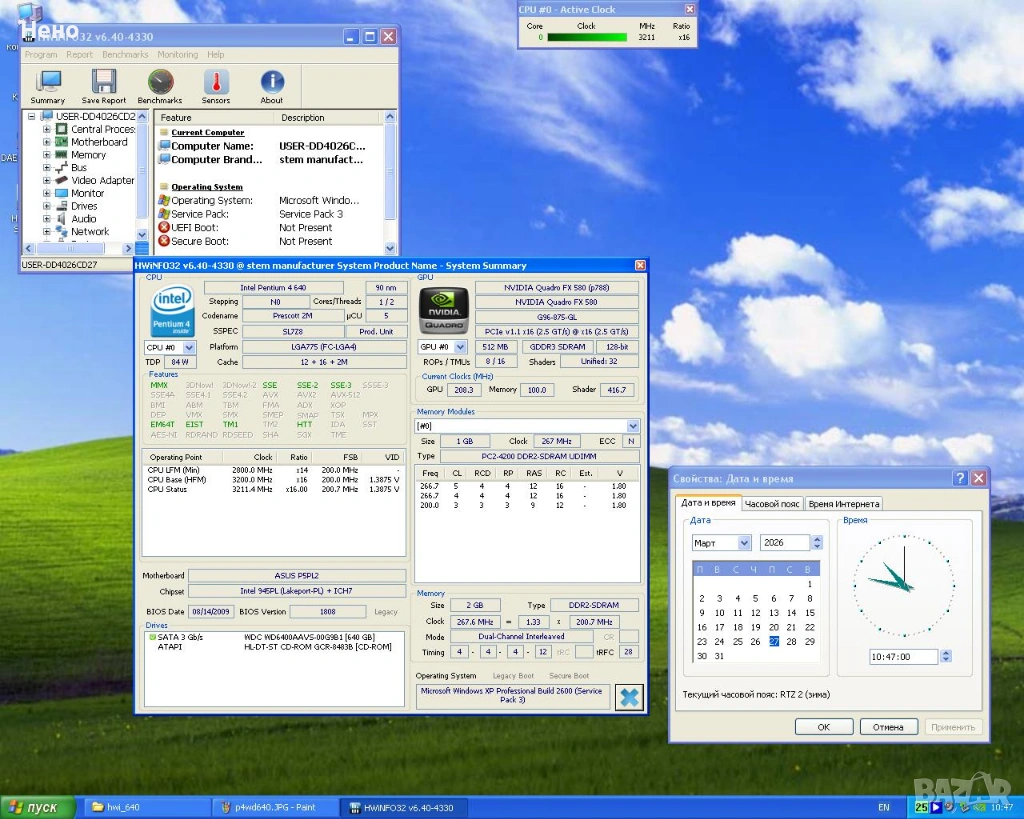Open the CPU #0 selector dropdown
The width and height of the screenshot is (1024, 819).
coord(189,347)
